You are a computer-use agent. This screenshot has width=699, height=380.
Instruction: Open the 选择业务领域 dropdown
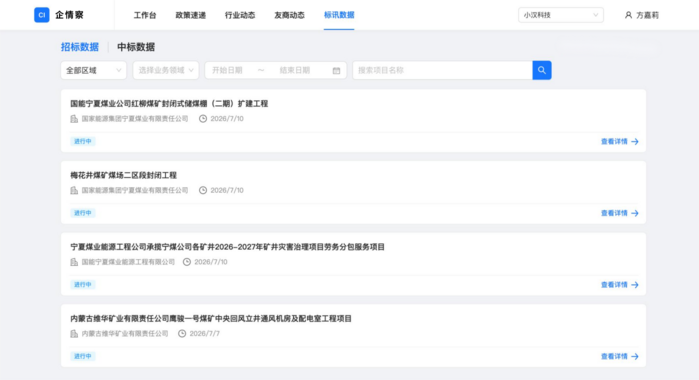click(x=166, y=70)
